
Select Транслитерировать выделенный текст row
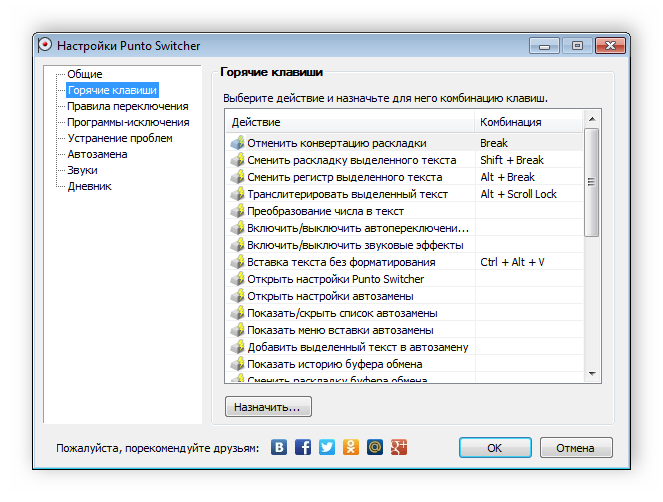click(404, 194)
